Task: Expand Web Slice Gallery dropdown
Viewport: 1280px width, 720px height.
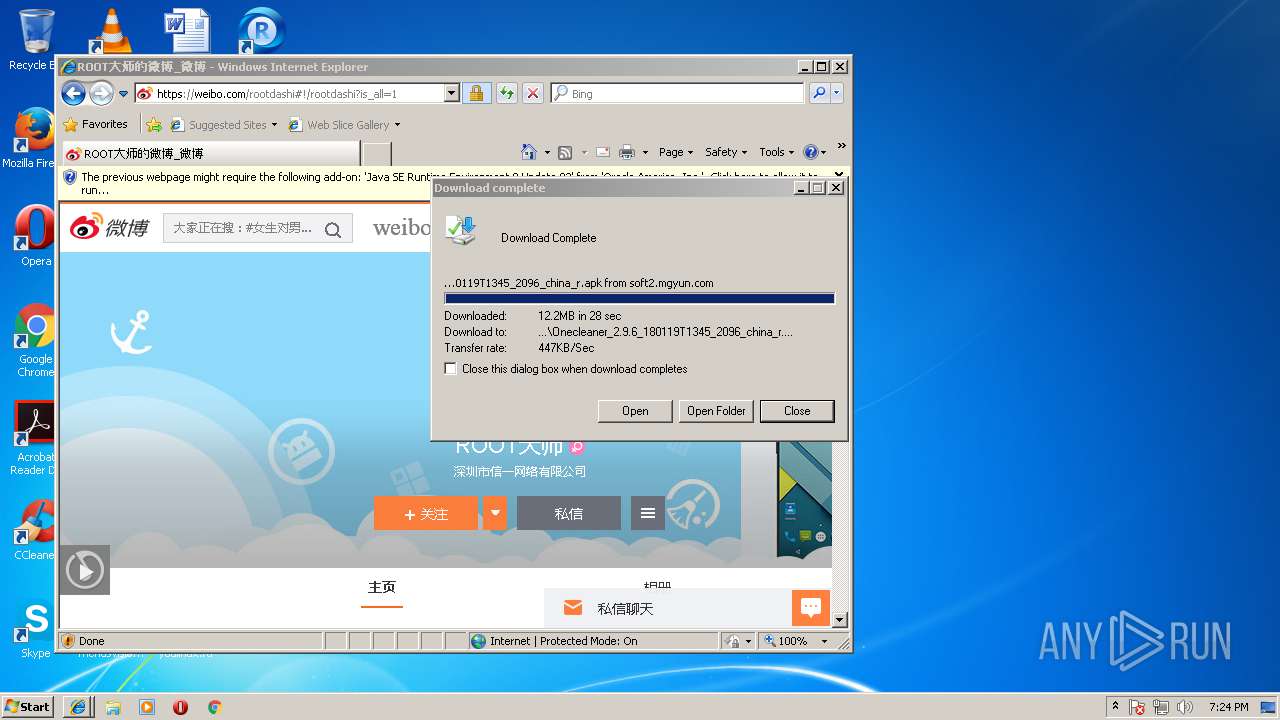Action: pos(397,125)
